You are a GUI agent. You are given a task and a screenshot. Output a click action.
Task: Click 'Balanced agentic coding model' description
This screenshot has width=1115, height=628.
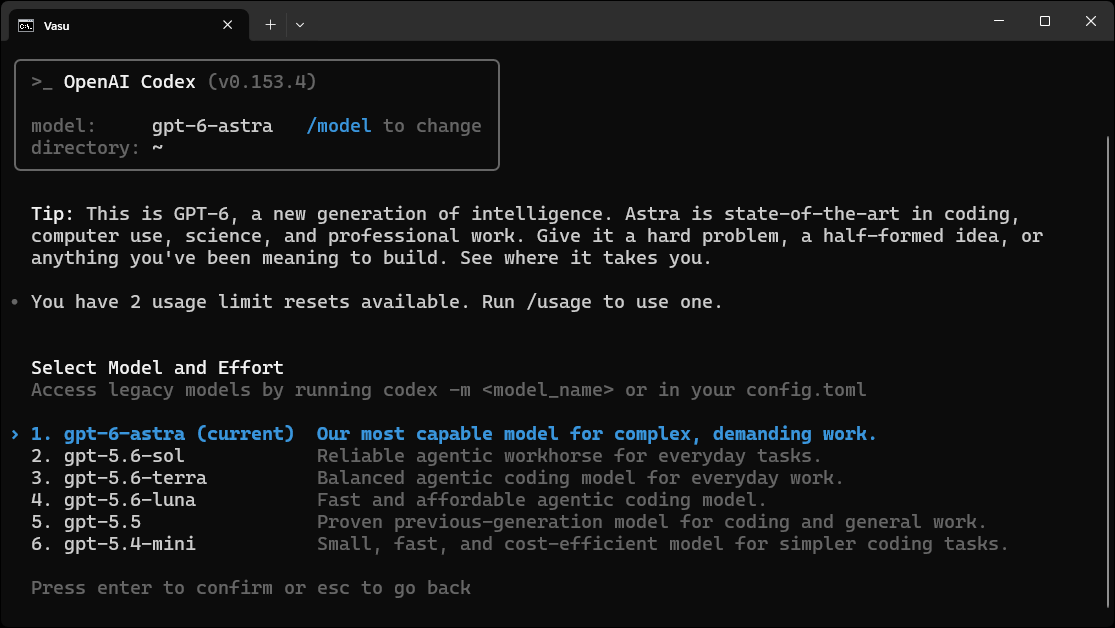[580, 478]
